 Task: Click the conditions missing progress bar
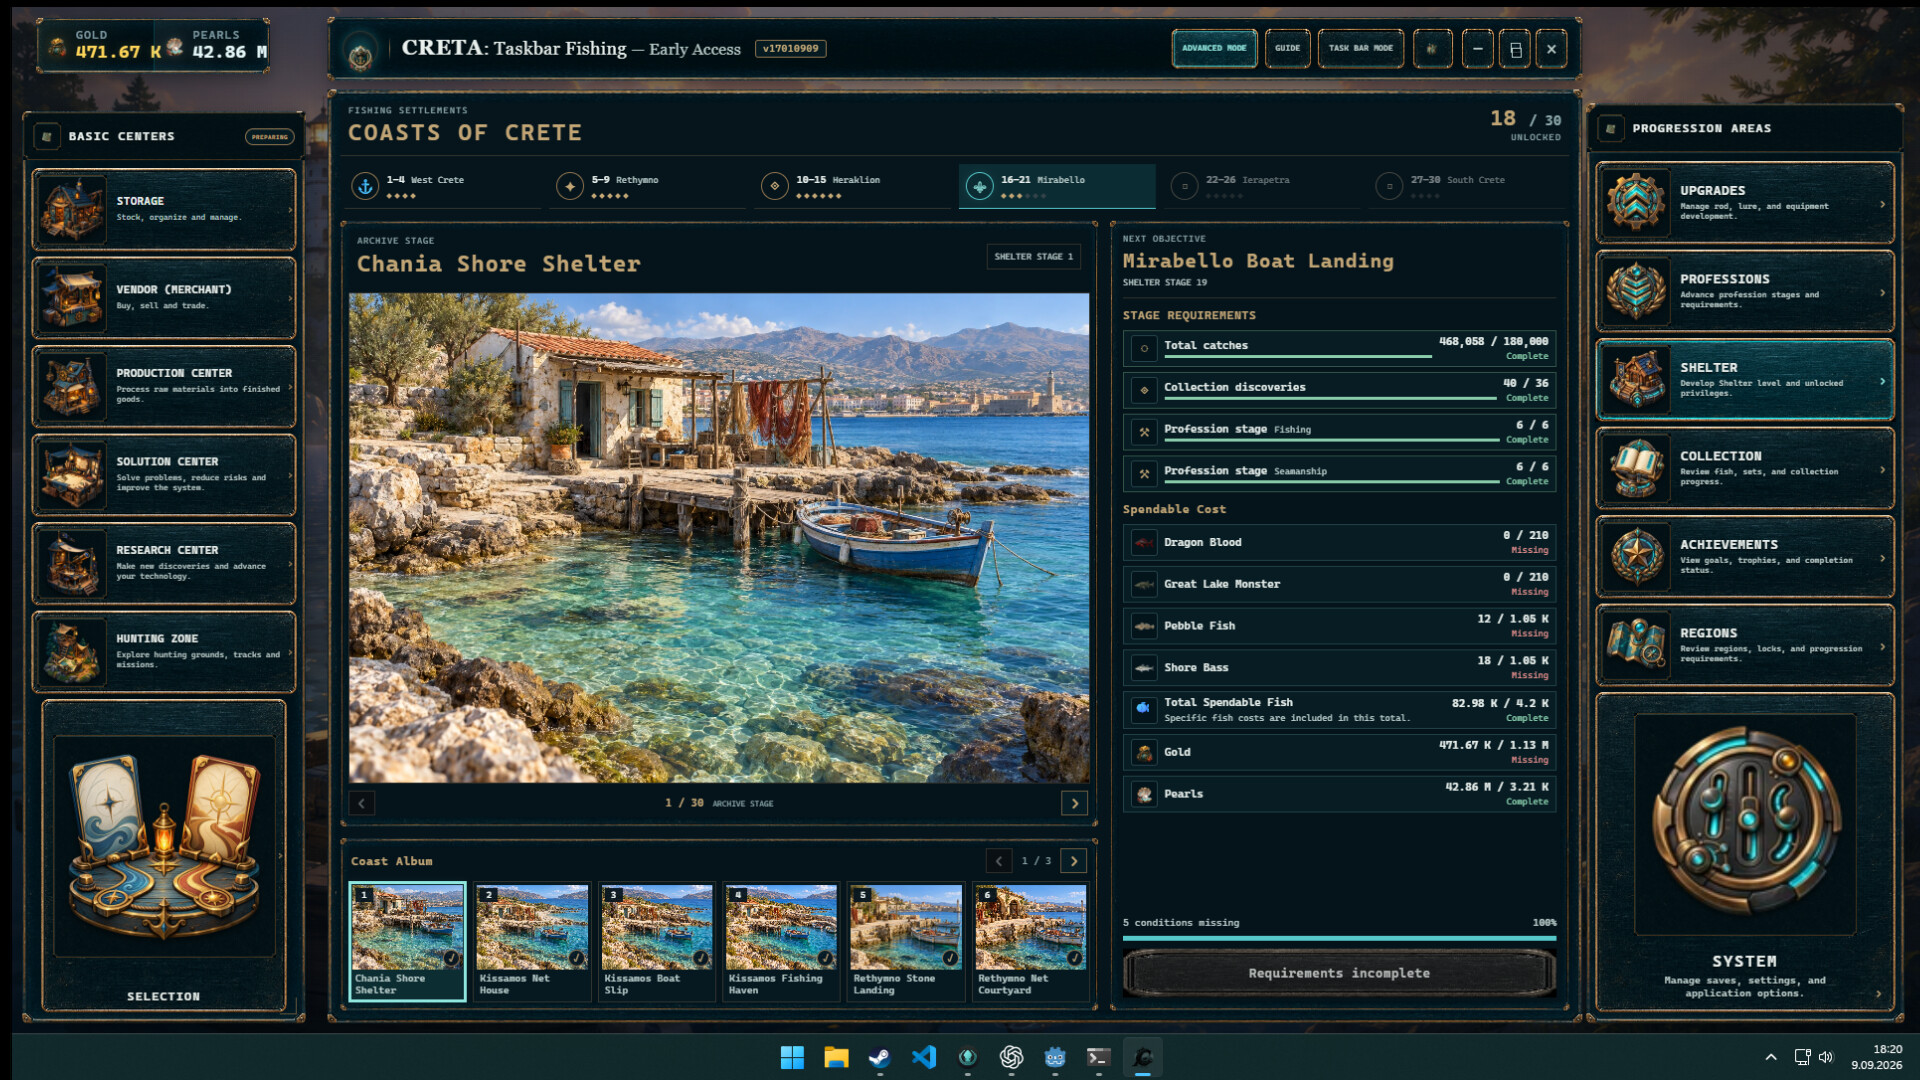click(x=1339, y=938)
